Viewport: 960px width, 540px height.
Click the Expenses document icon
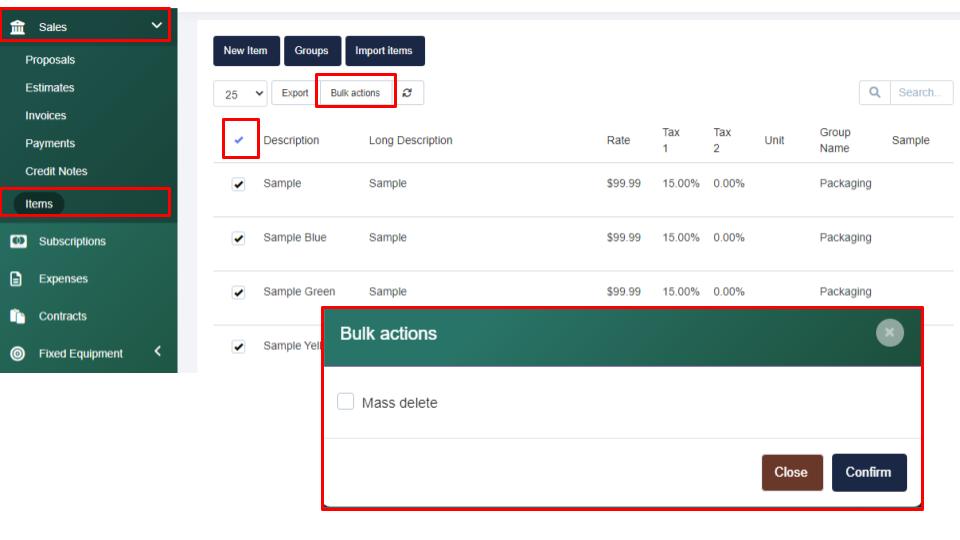[17, 279]
